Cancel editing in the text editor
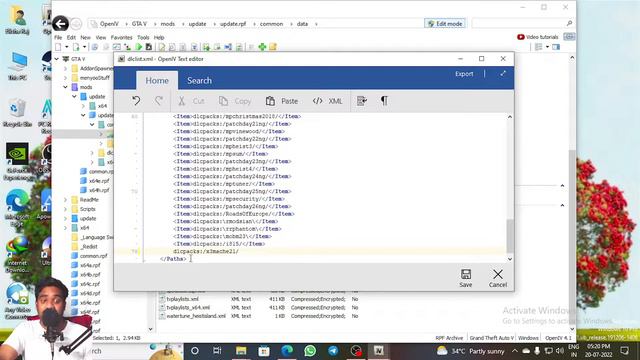This screenshot has height=360, width=640. (x=498, y=278)
